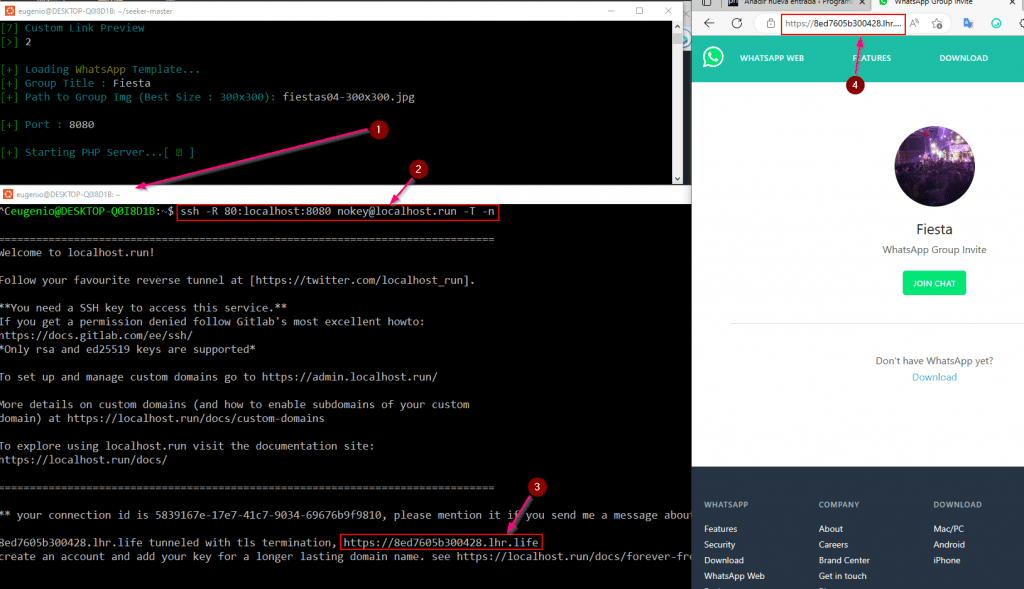
Task: View site info via the lock icon
Action: tap(771, 24)
